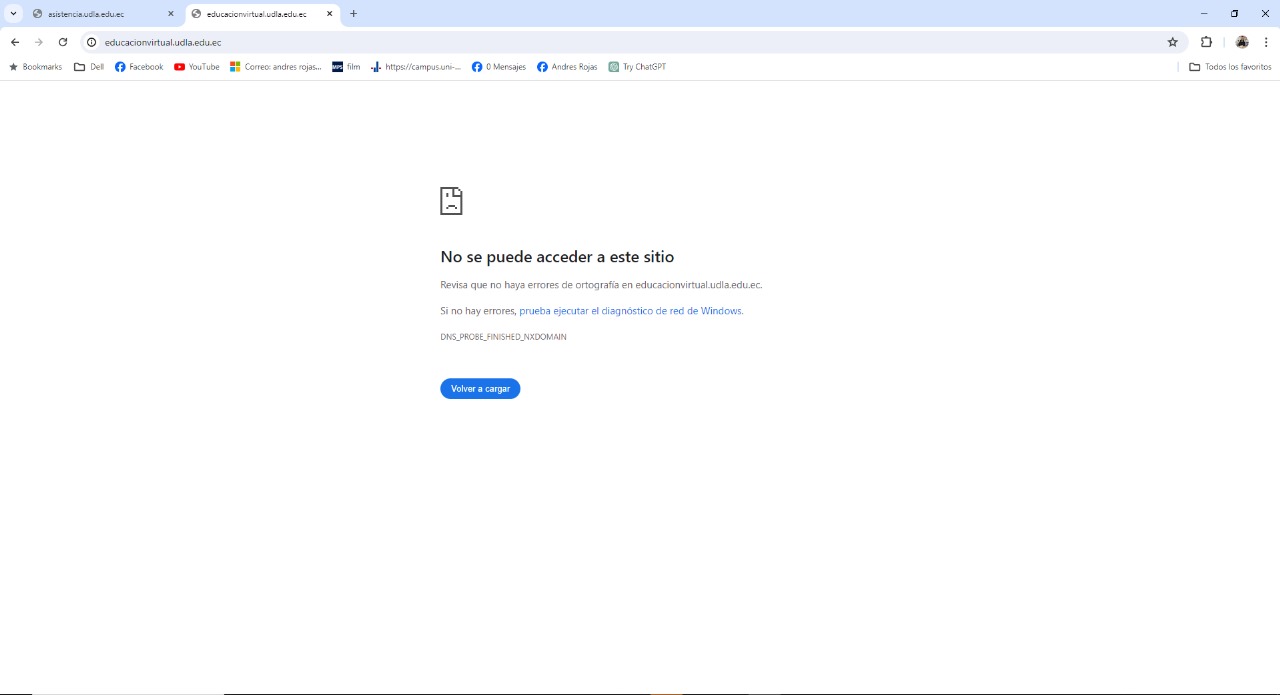Open the Windows network diagnostics link

(630, 311)
